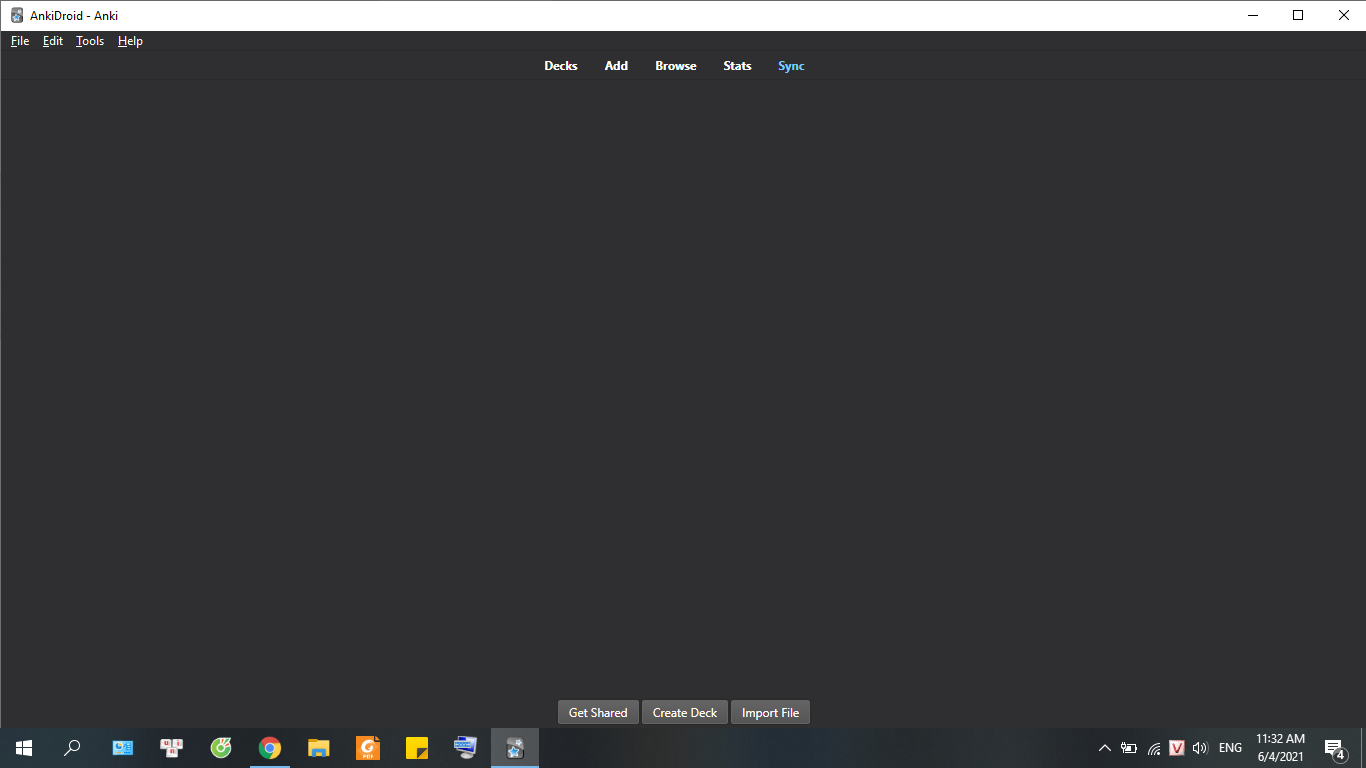
Task: Open the Wi-Fi network tray icon
Action: tap(1154, 748)
